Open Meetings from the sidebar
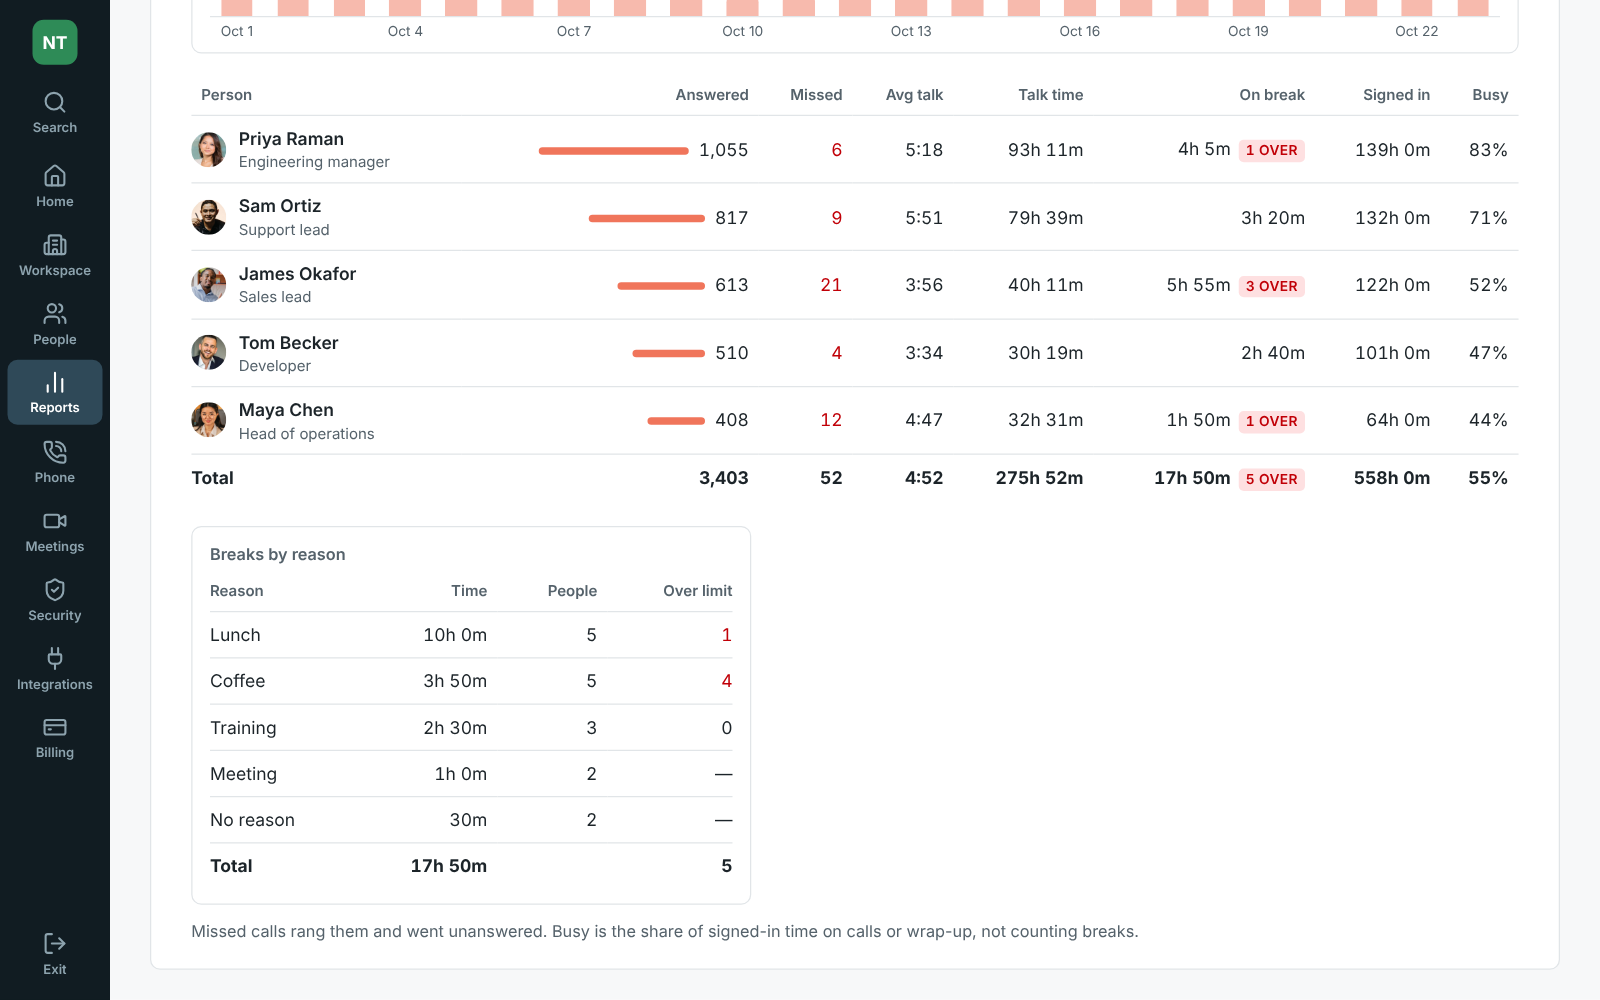1600x1000 pixels. (x=55, y=532)
